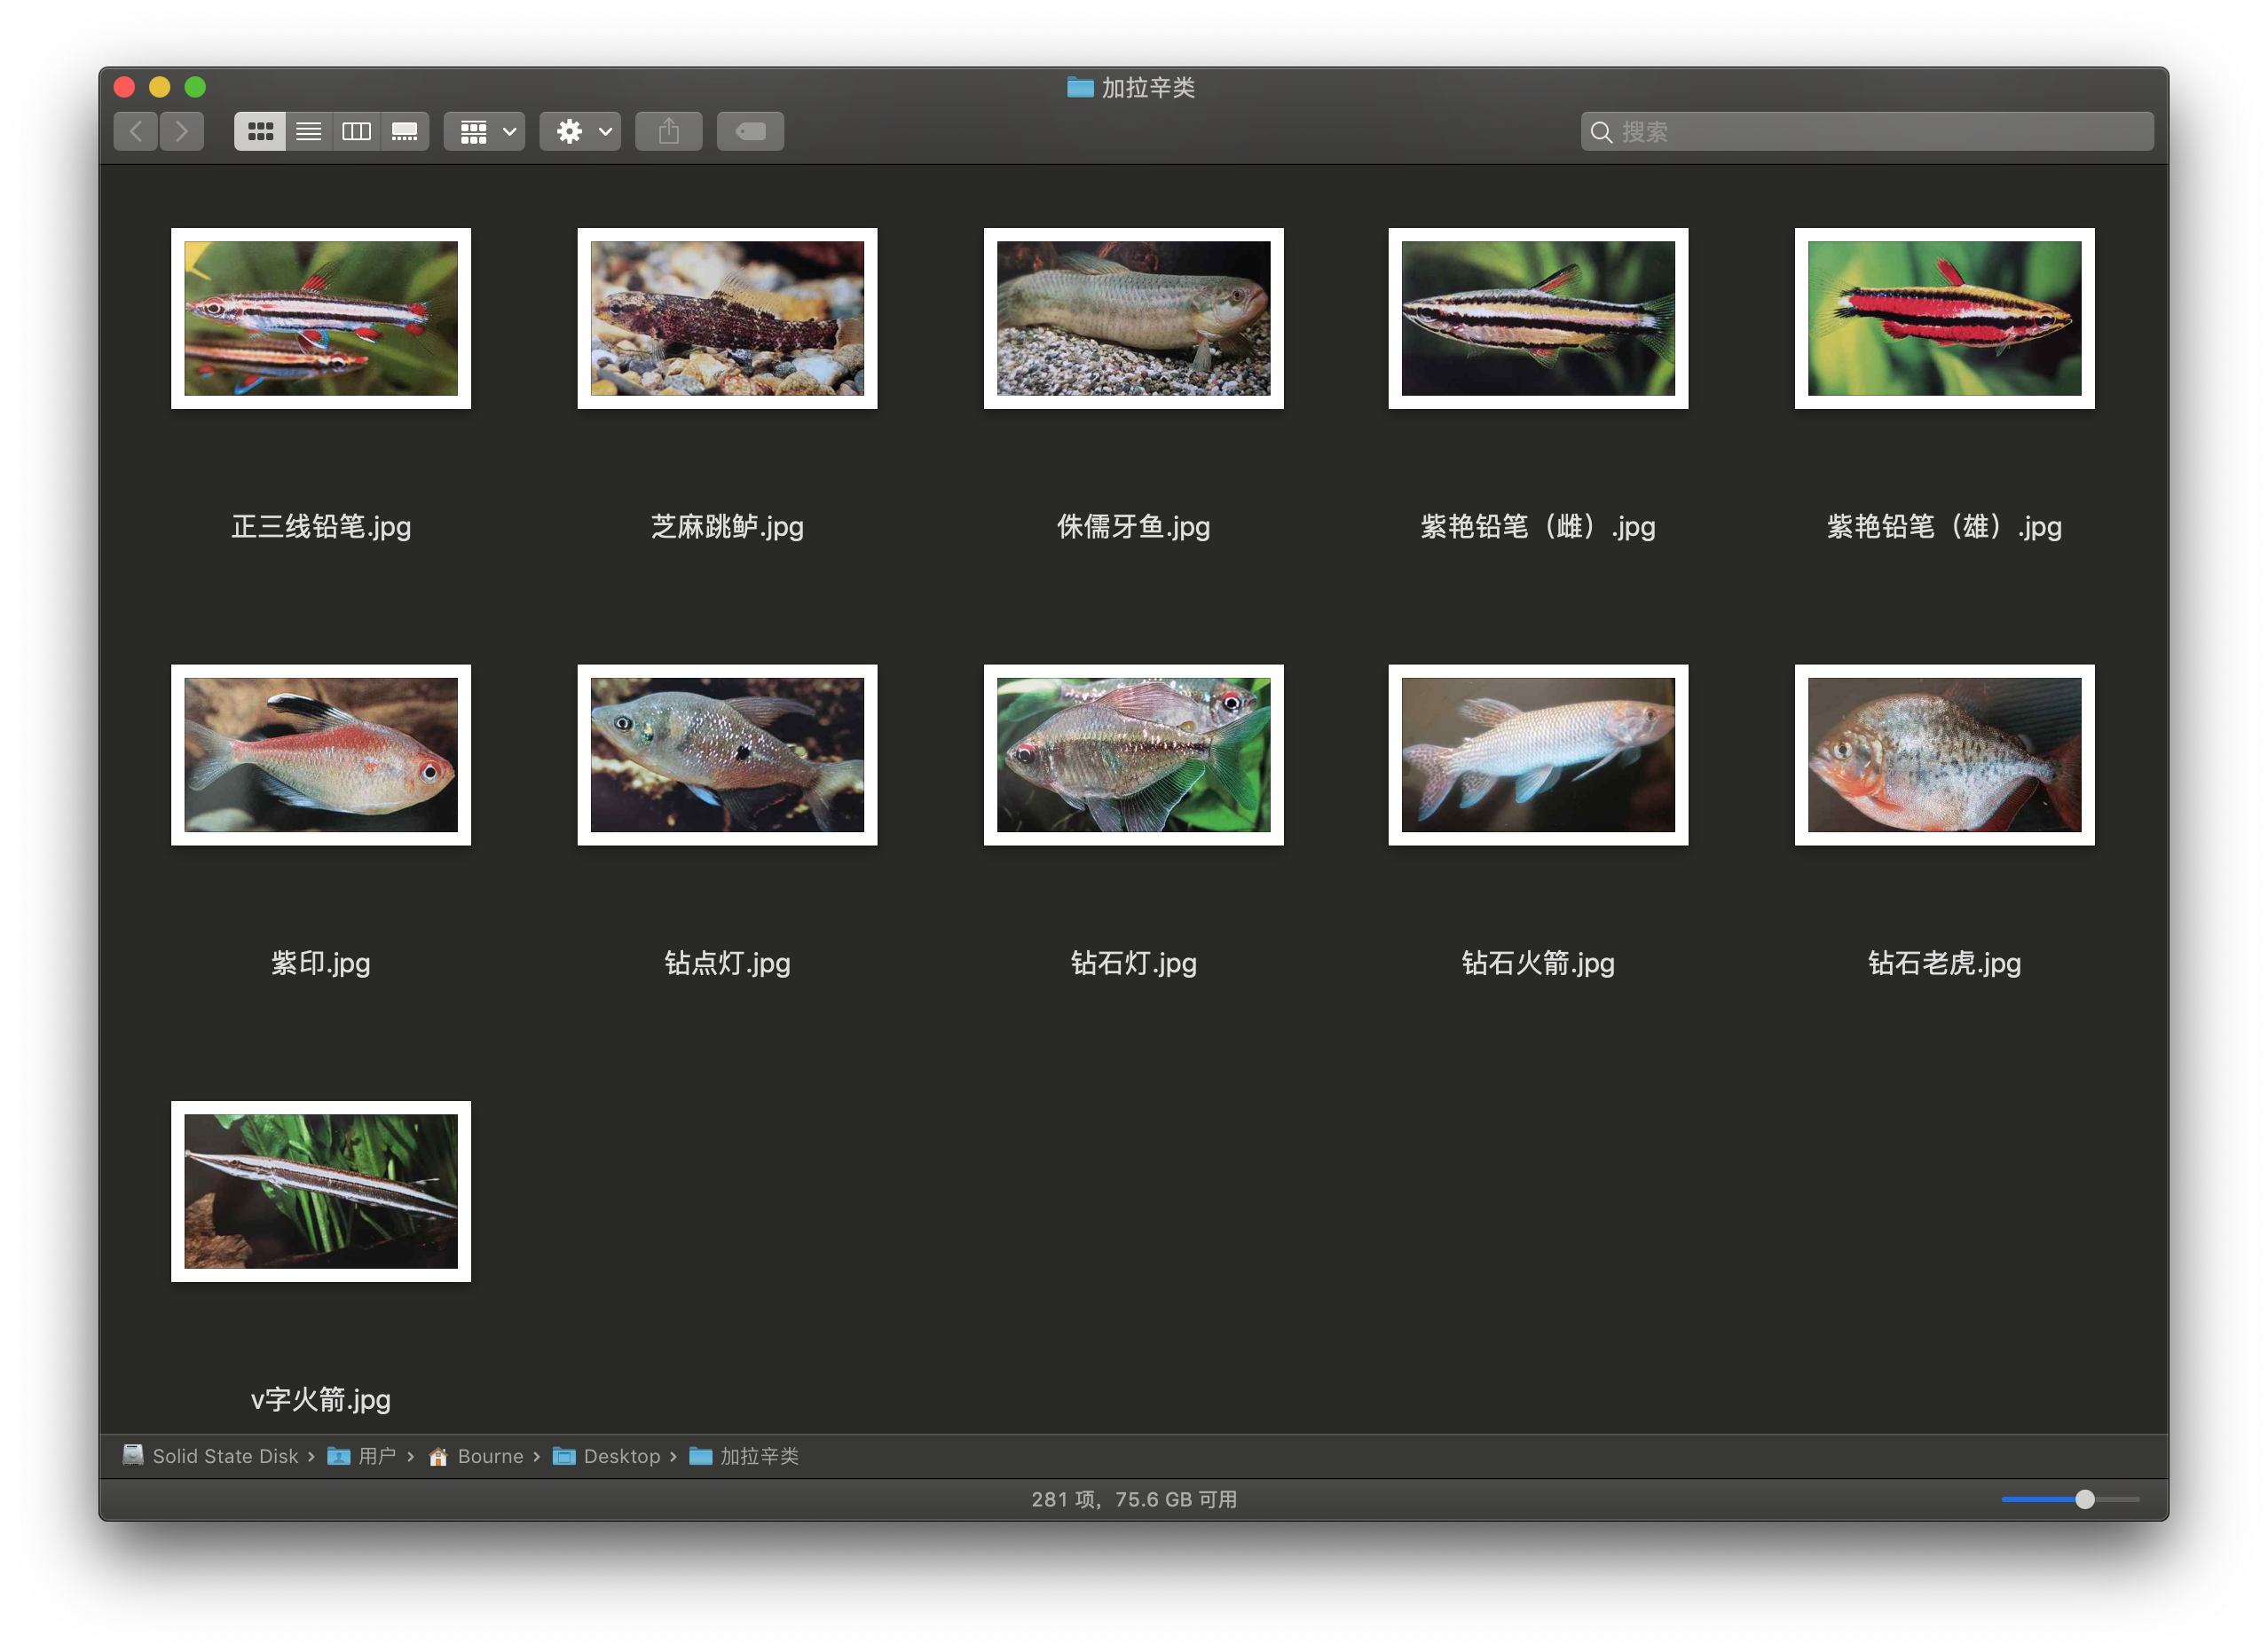Click the file name 芝麻跳鲈.jpg

727,527
